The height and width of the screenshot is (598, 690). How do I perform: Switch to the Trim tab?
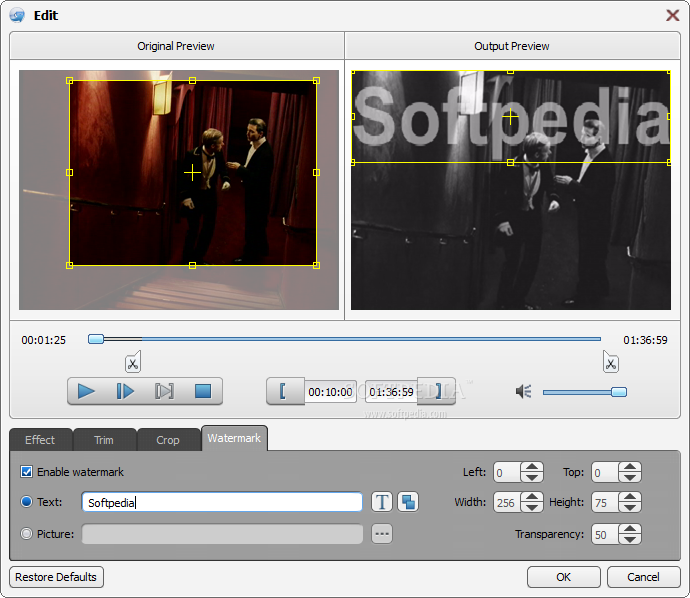point(104,440)
